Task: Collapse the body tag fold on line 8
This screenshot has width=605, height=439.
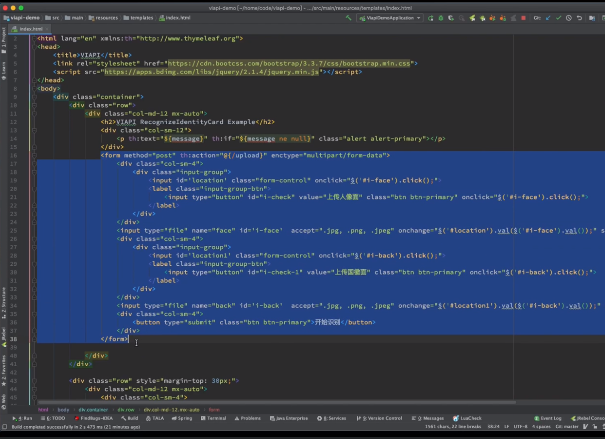Action: click(34, 89)
